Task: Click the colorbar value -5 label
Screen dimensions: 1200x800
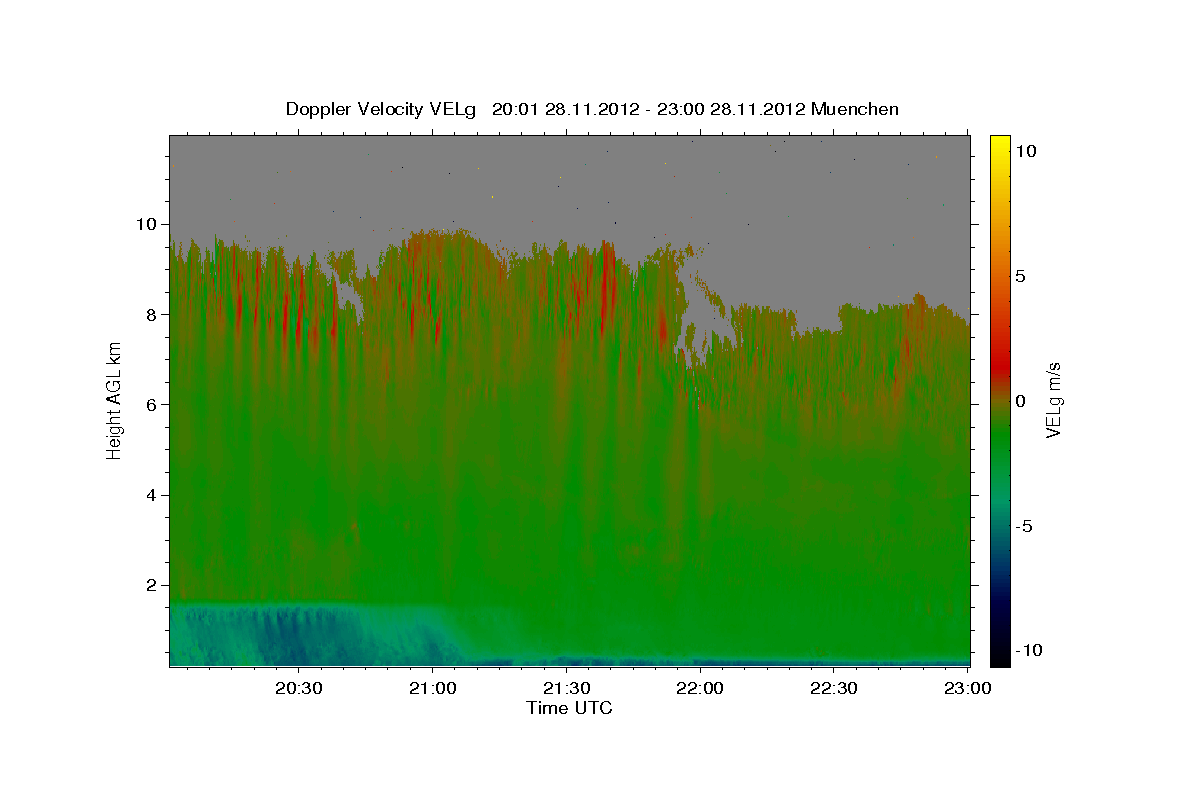Action: [x=1025, y=526]
